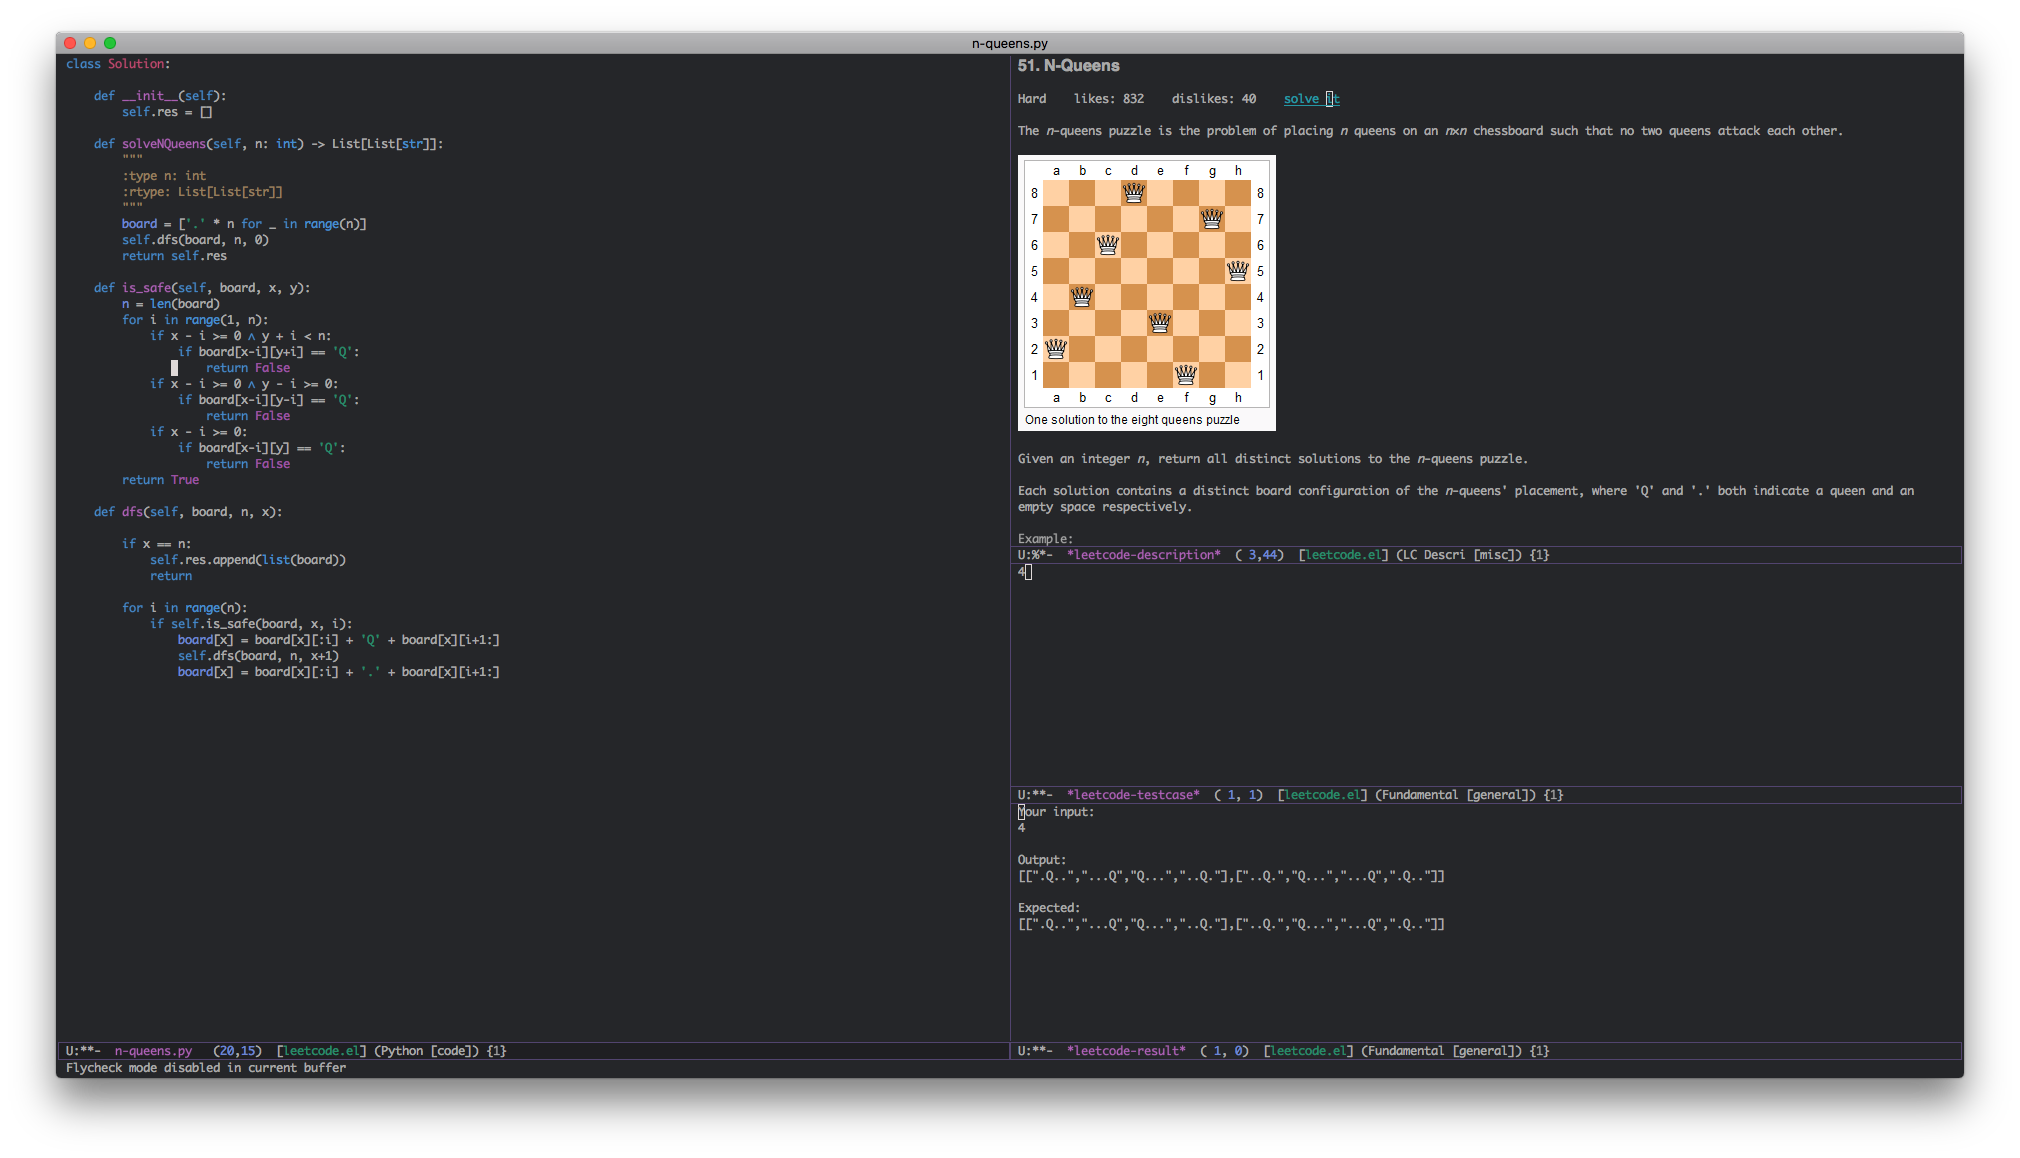Click the queen icon on square c6
Viewport: 2020px width, 1158px height.
pyautogui.click(x=1108, y=244)
